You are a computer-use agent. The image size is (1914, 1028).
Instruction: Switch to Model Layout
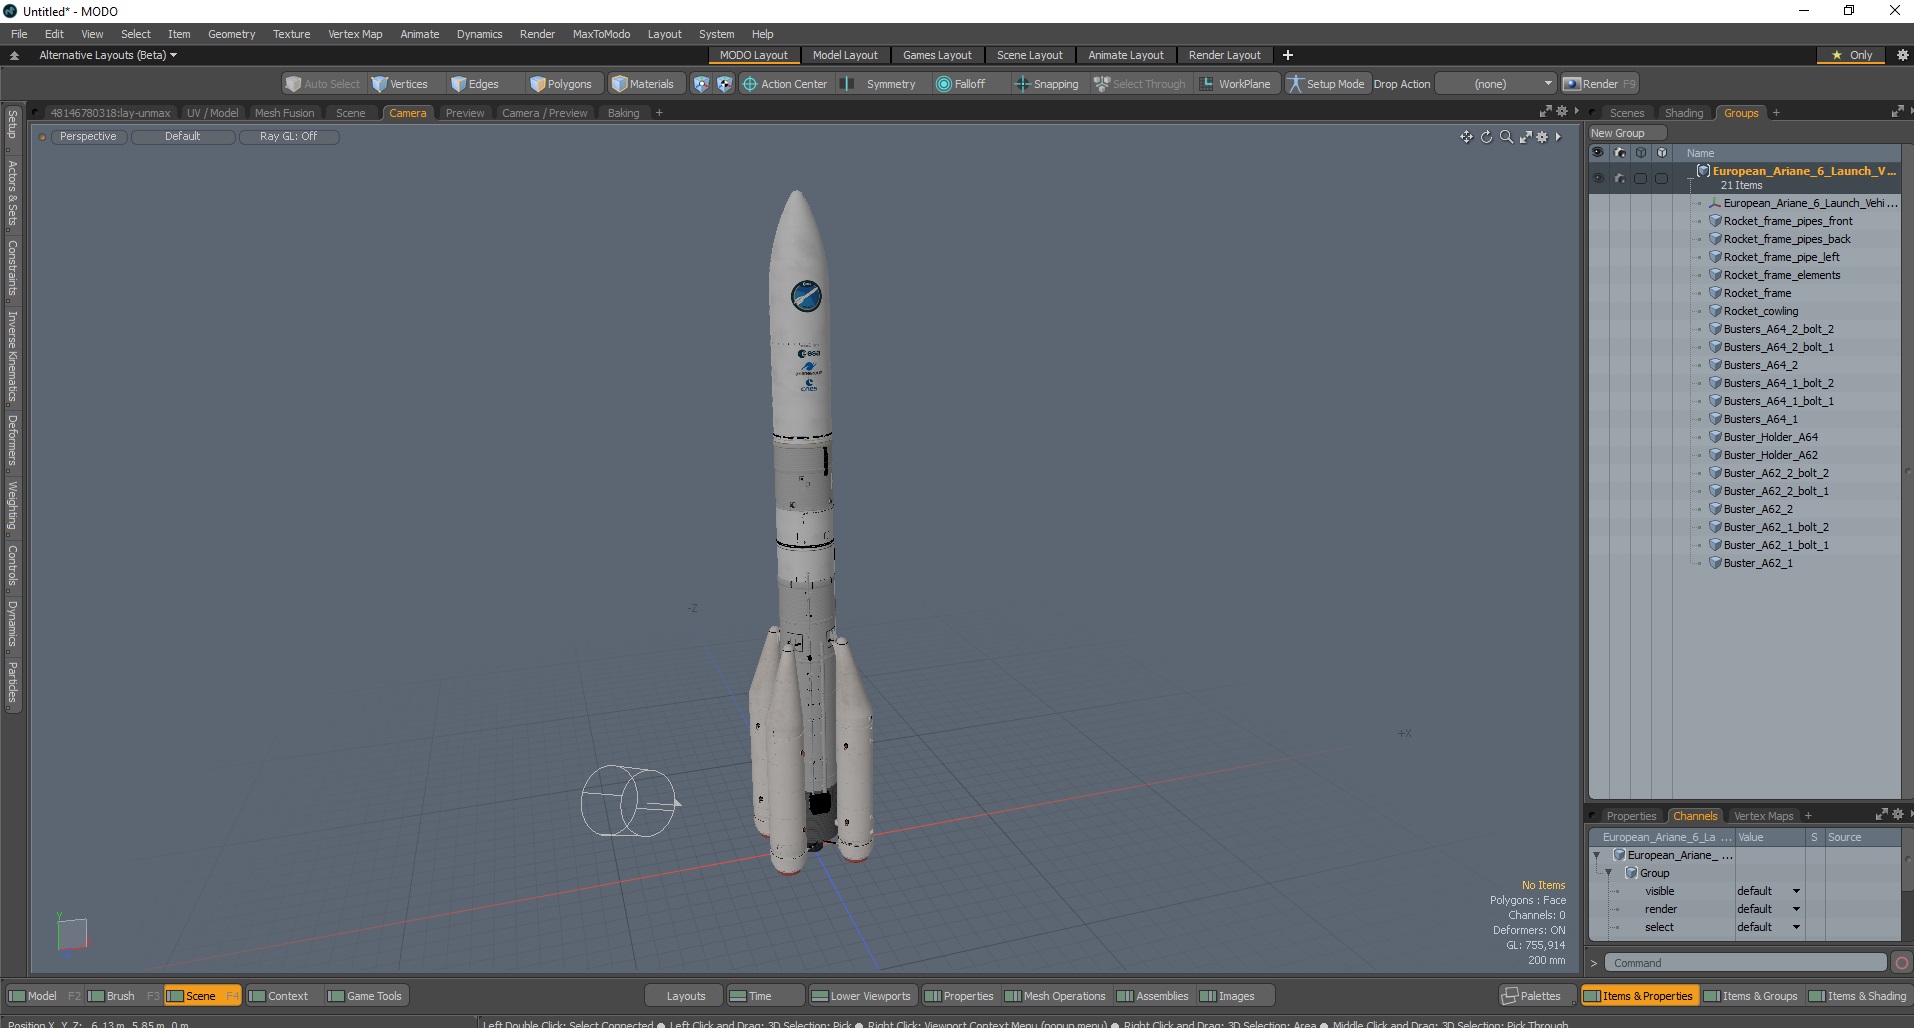(x=845, y=55)
